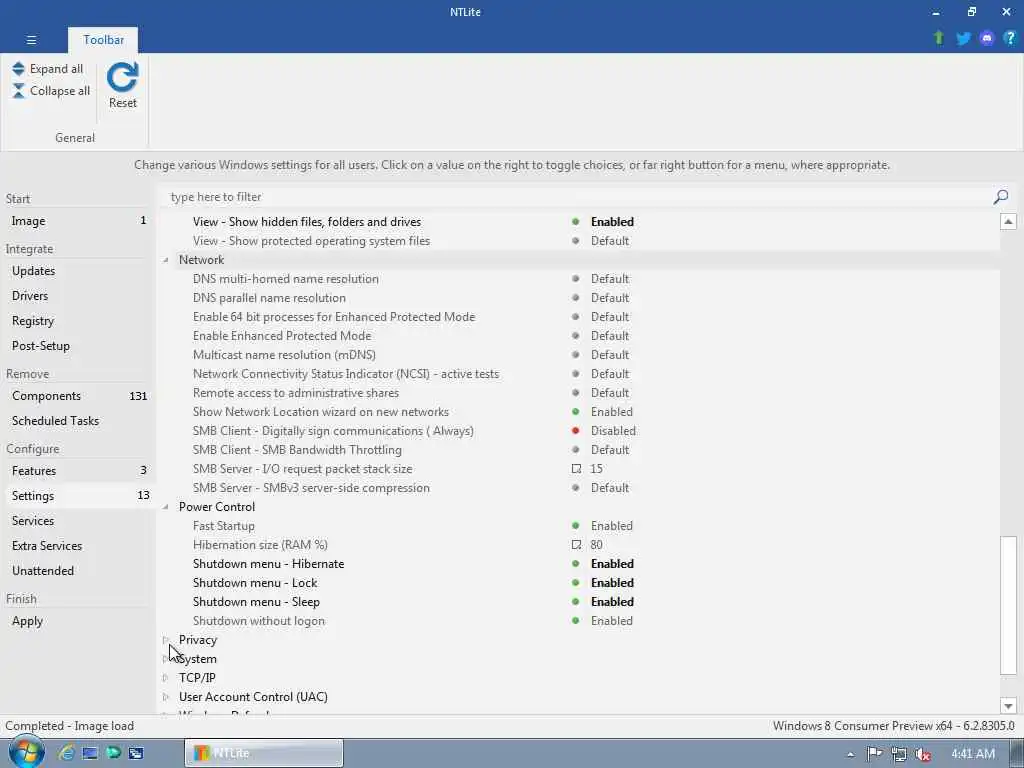This screenshot has height=768, width=1024.
Task: Show hidden tray icons arrow
Action: tap(850, 754)
